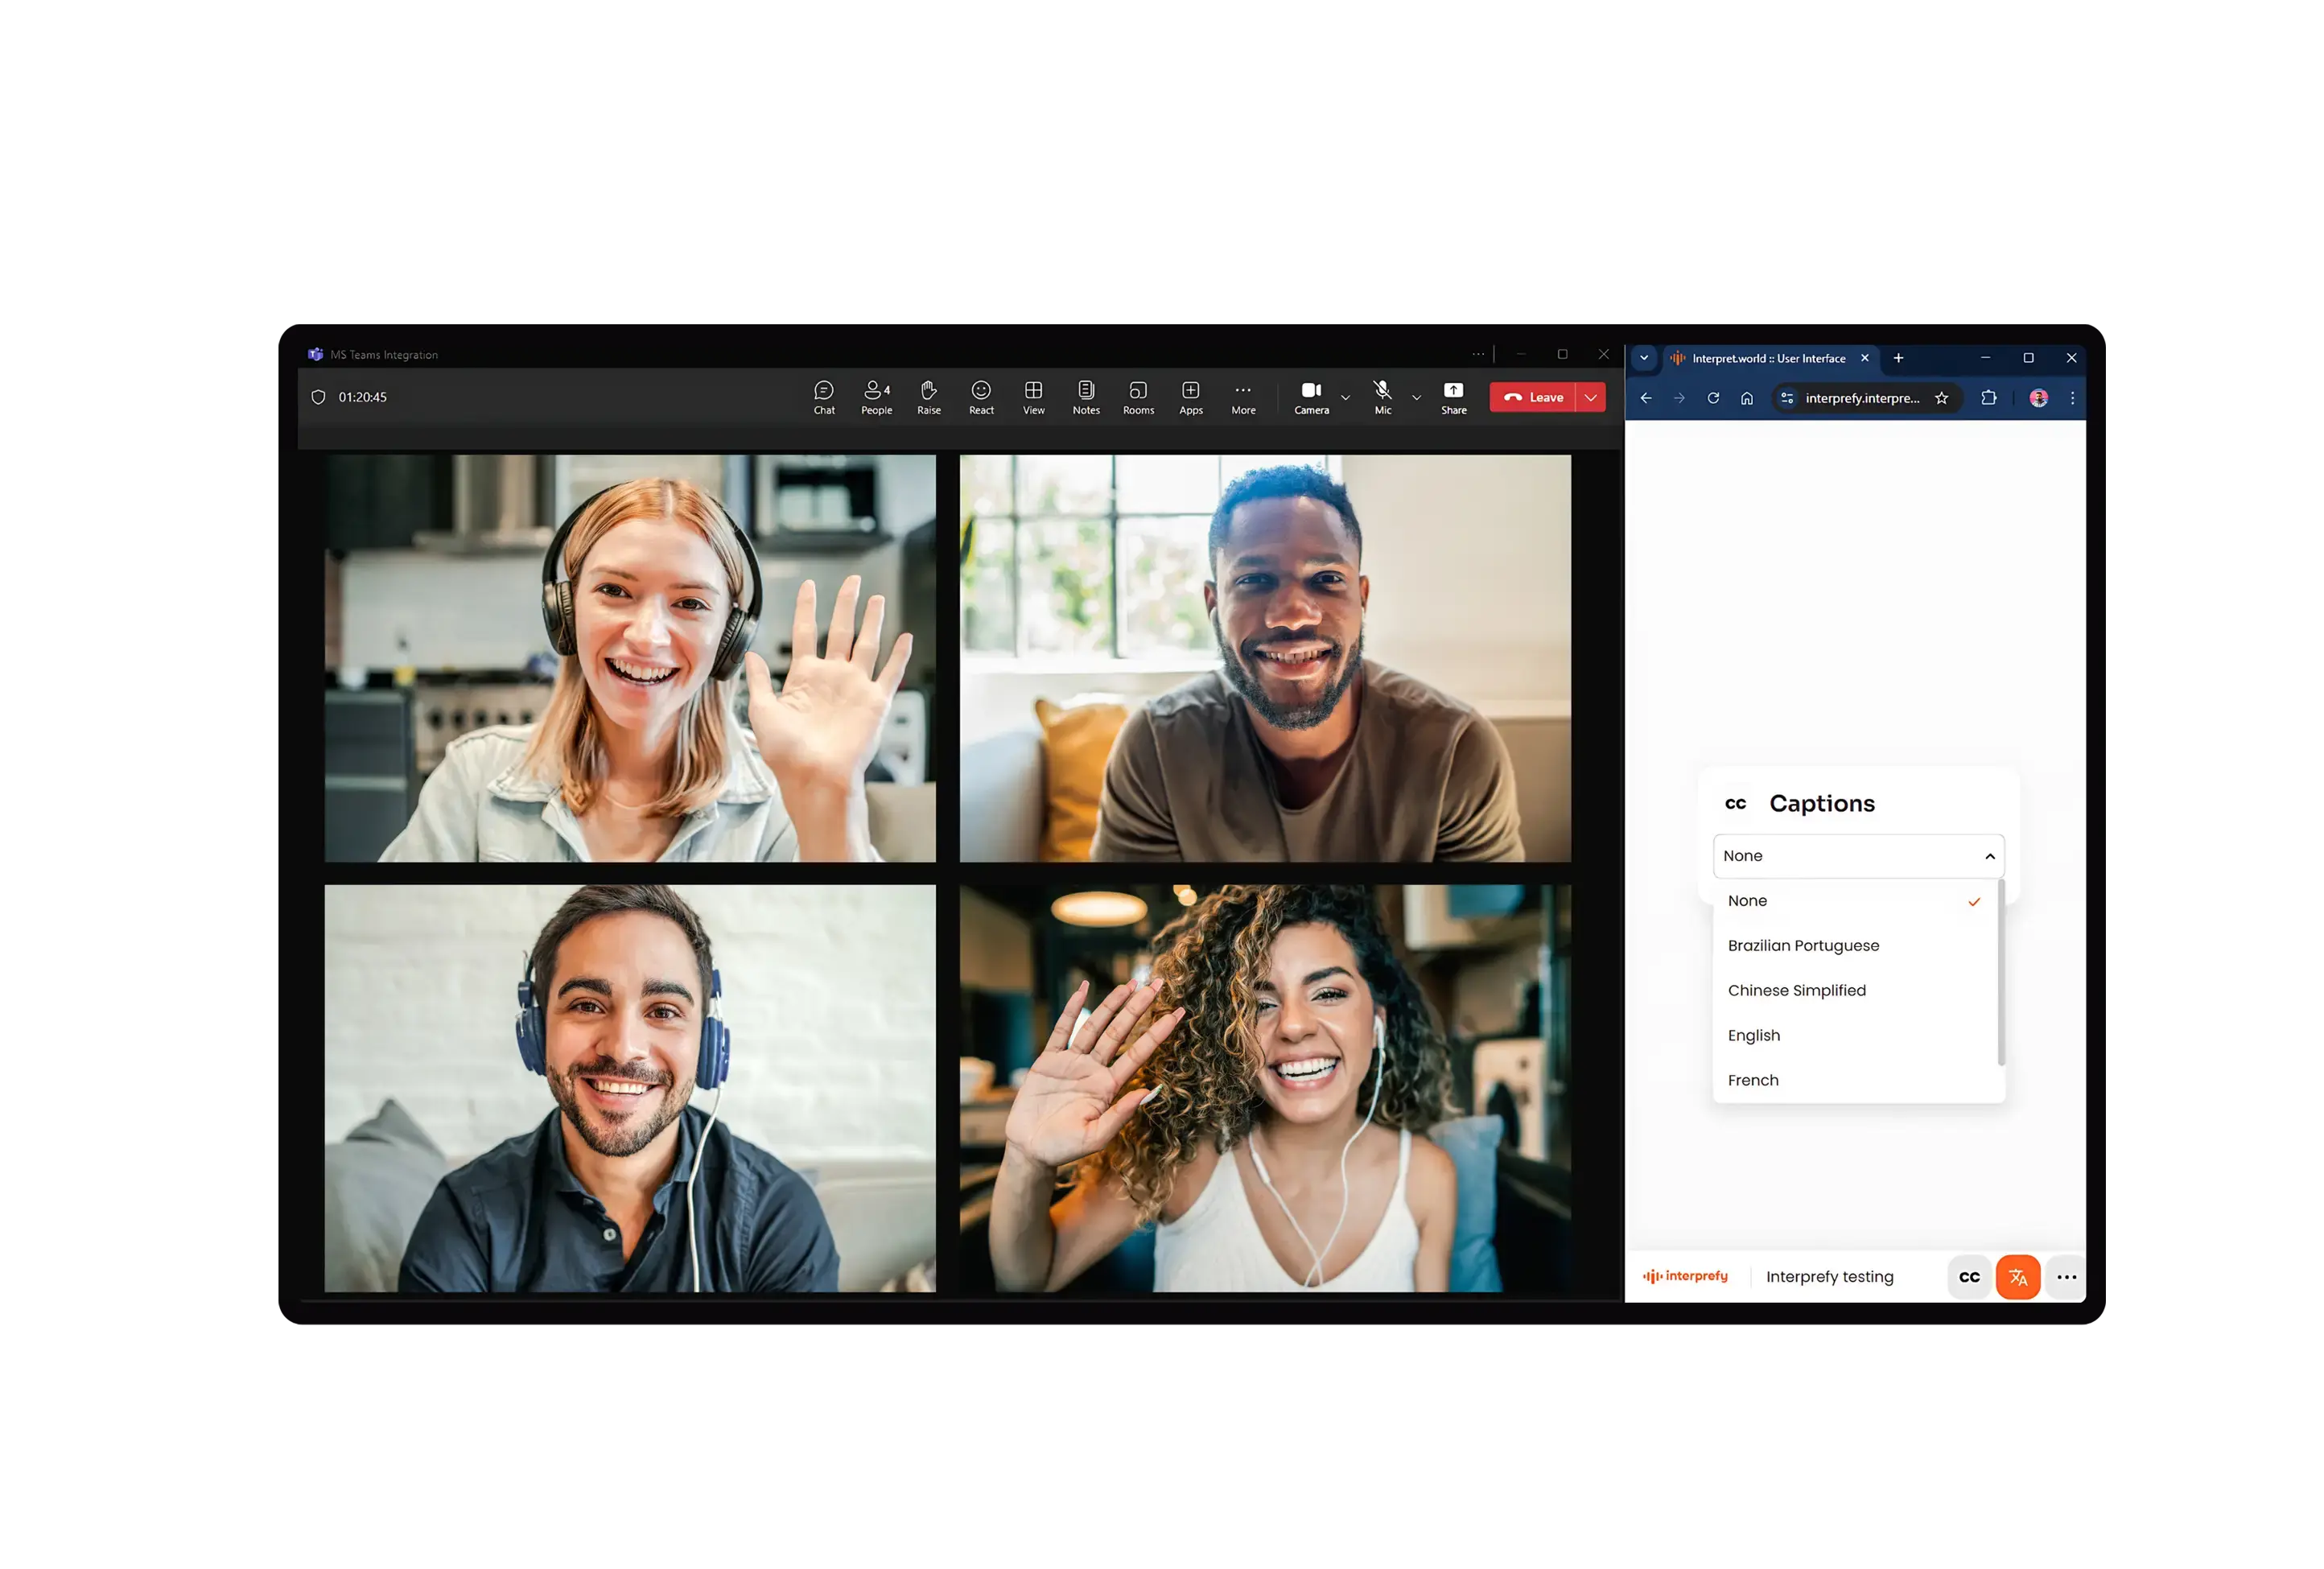Open the More options menu in Teams
The image size is (2324, 1569).
click(x=1243, y=396)
